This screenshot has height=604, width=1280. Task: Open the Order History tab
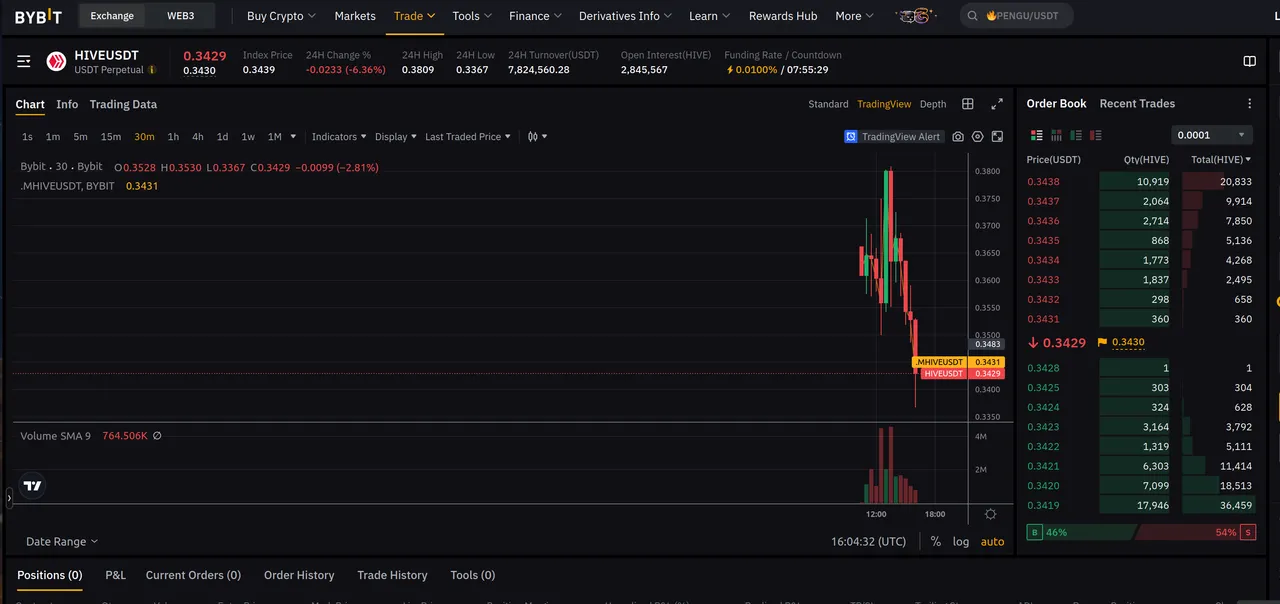[299, 575]
